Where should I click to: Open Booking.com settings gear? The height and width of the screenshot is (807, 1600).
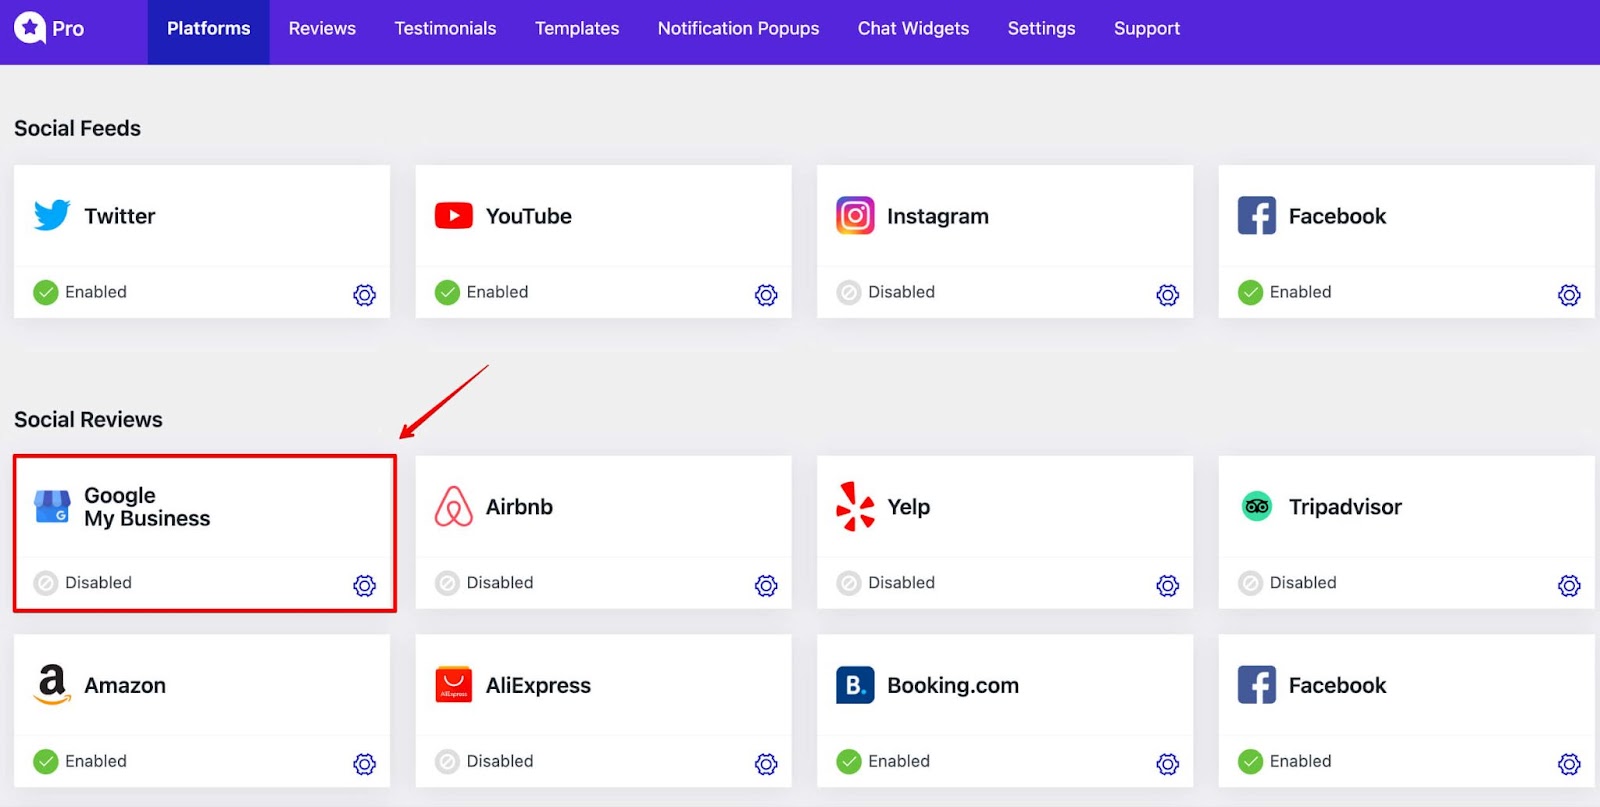[x=1168, y=765]
